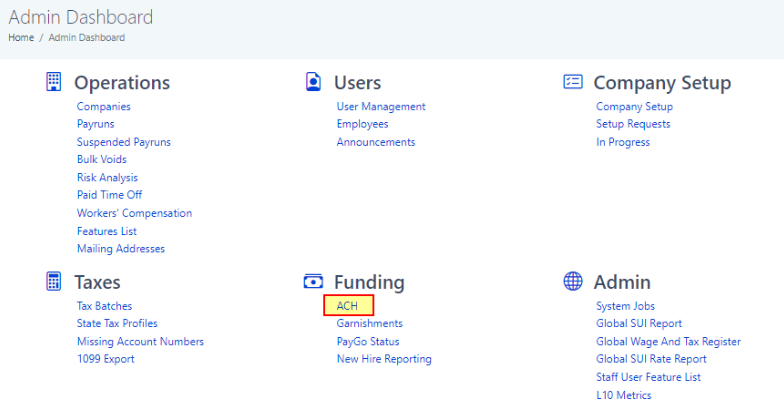Open State Tax Profiles link
The width and height of the screenshot is (784, 419).
(117, 324)
